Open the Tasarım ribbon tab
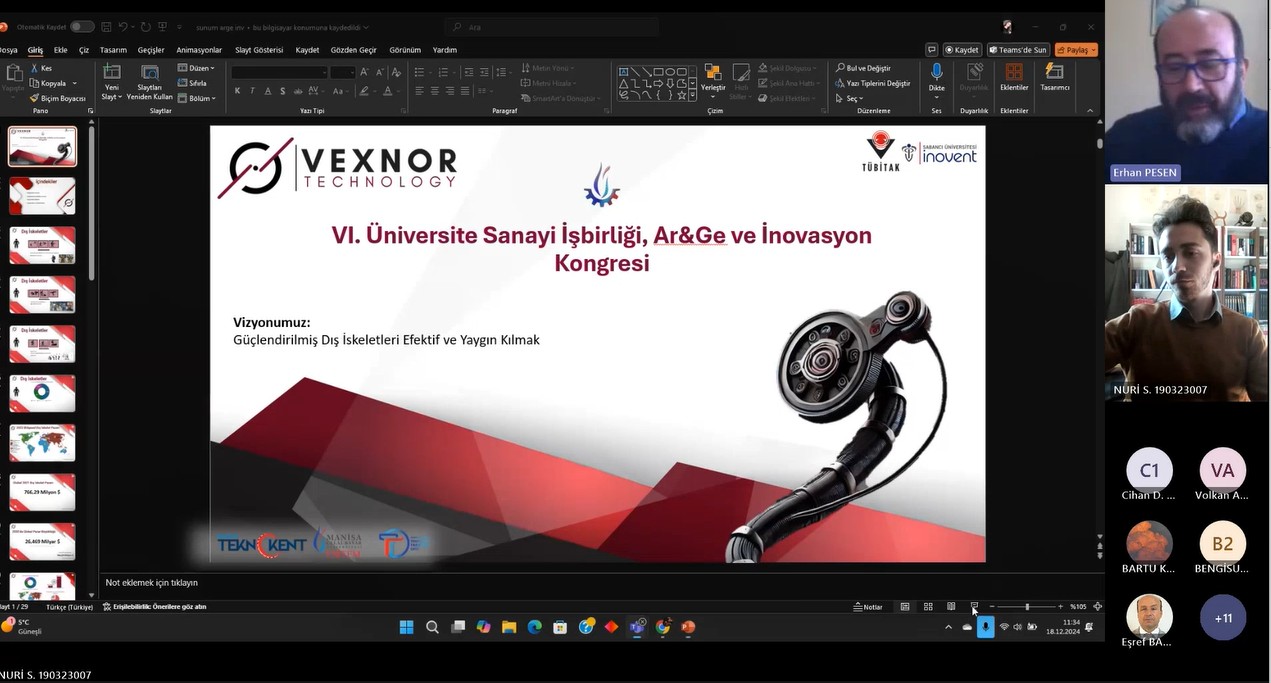1271x683 pixels. (113, 50)
